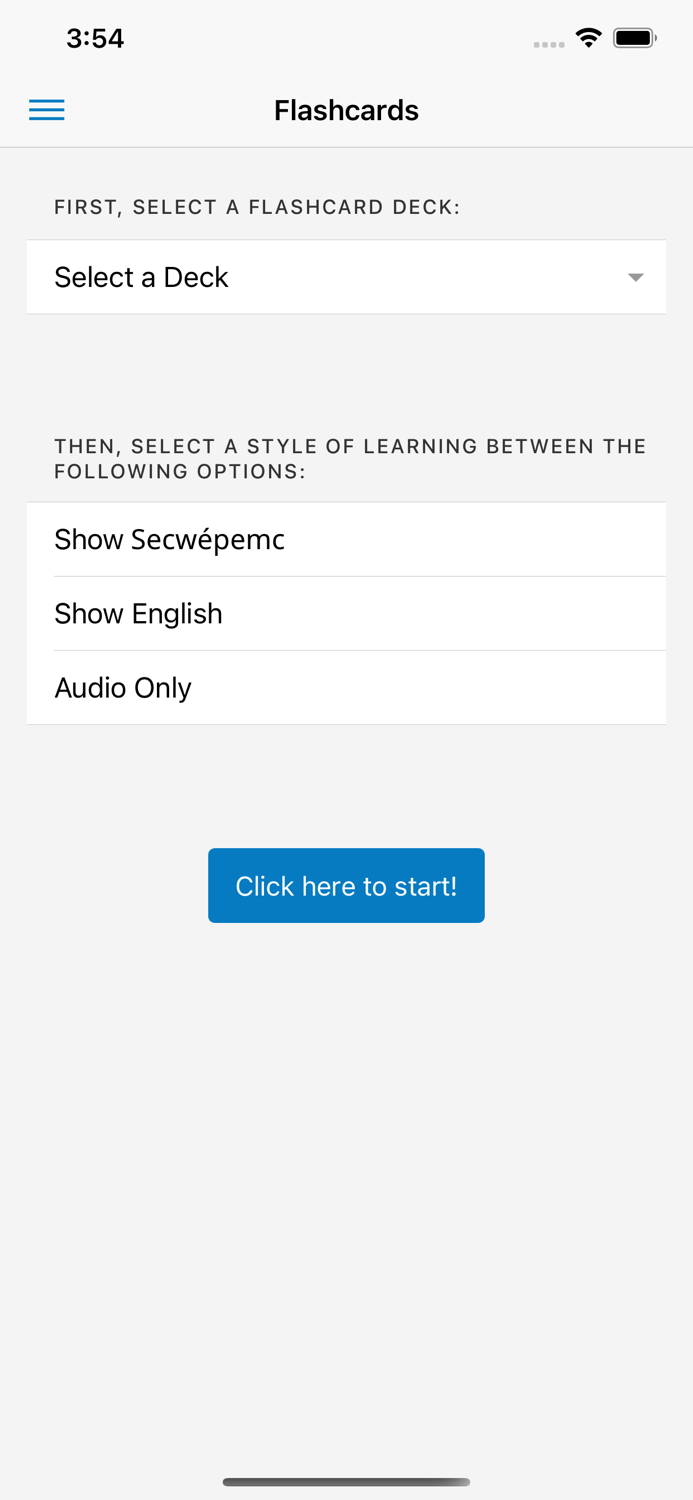Choose the Show English learning option
Viewport: 693px width, 1500px height.
(346, 613)
